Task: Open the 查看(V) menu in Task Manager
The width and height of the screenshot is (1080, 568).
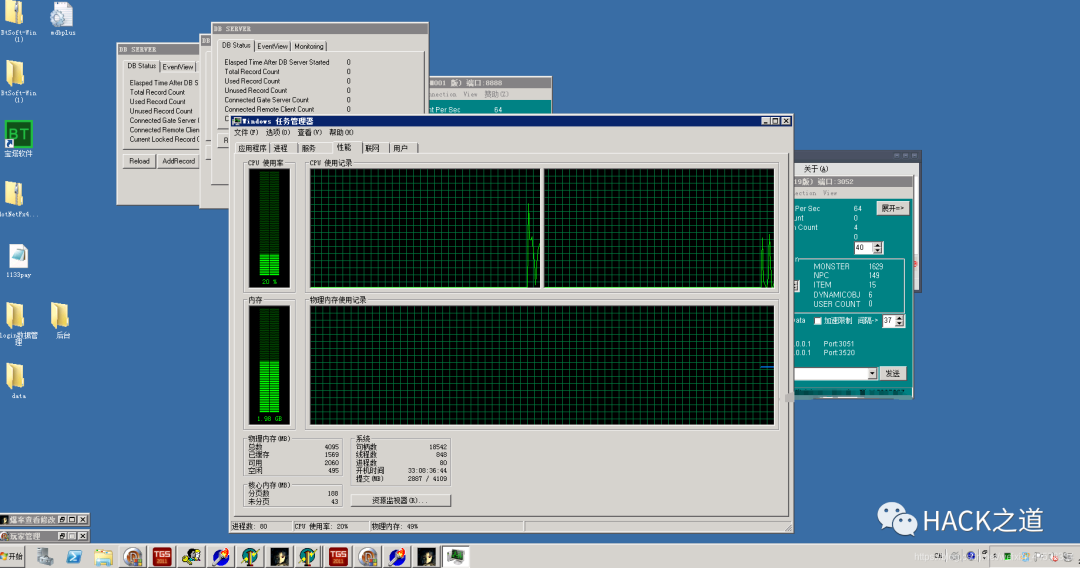Action: point(309,132)
